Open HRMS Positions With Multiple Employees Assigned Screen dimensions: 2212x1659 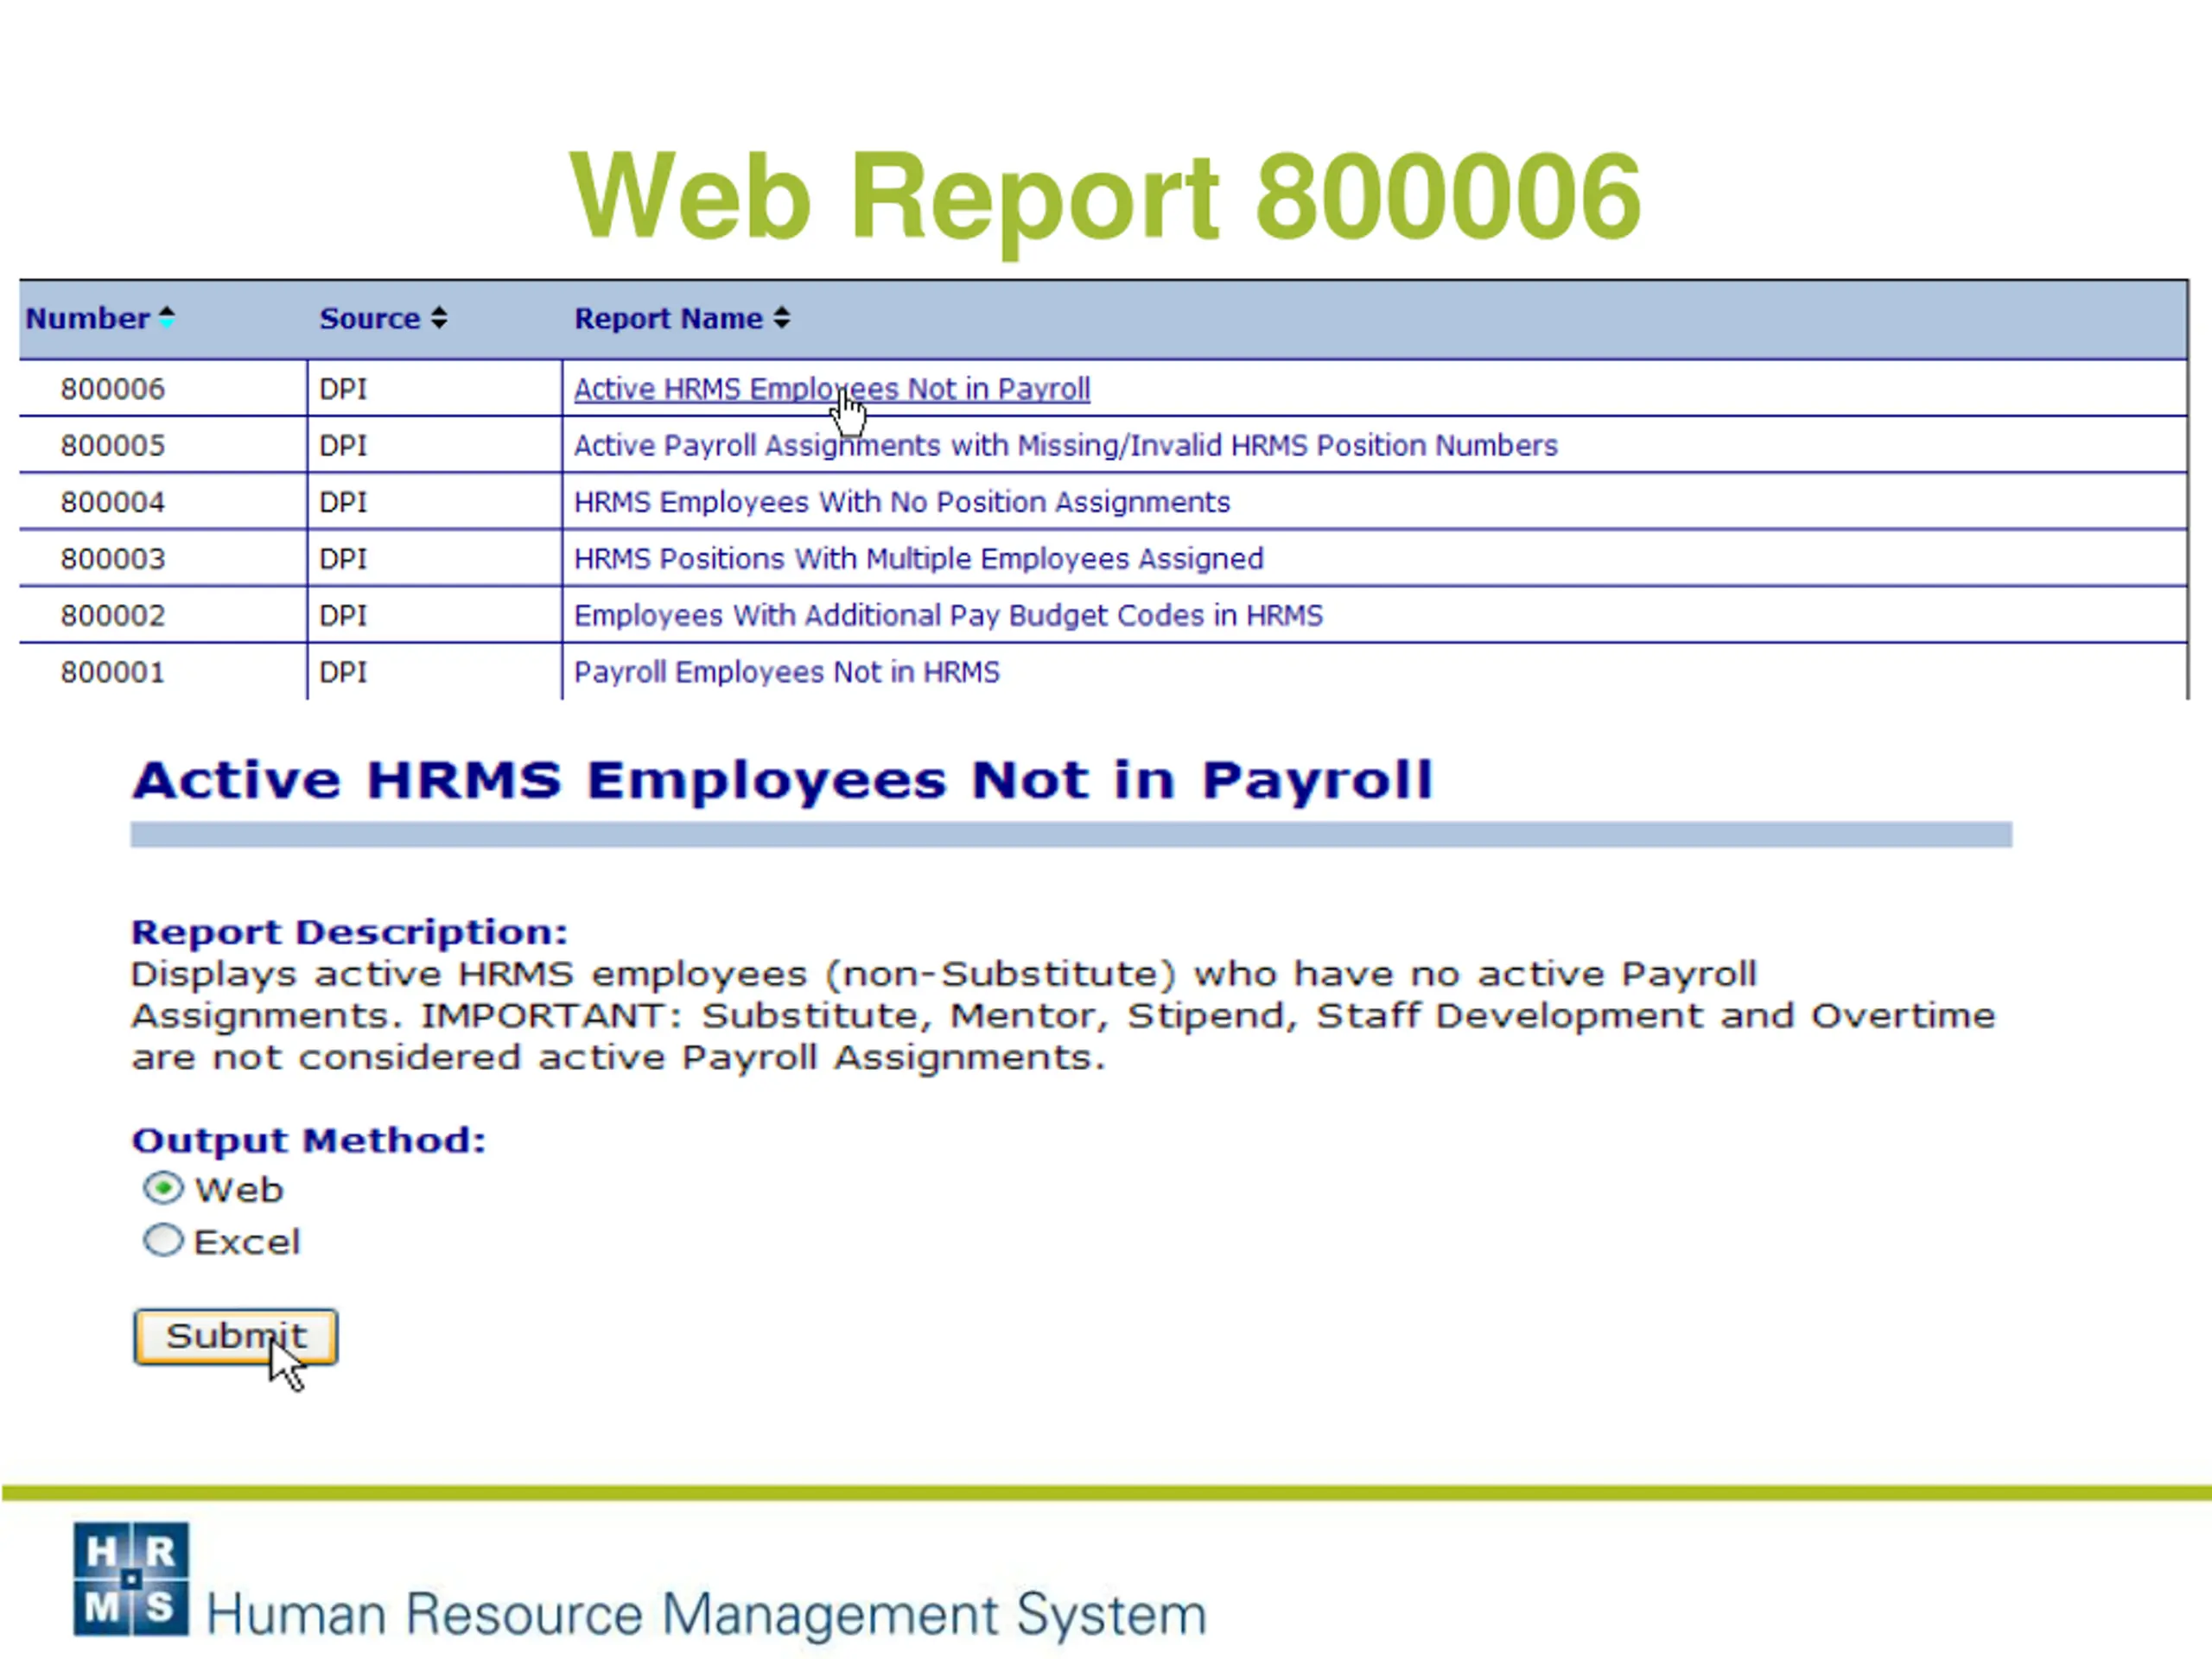pos(918,559)
